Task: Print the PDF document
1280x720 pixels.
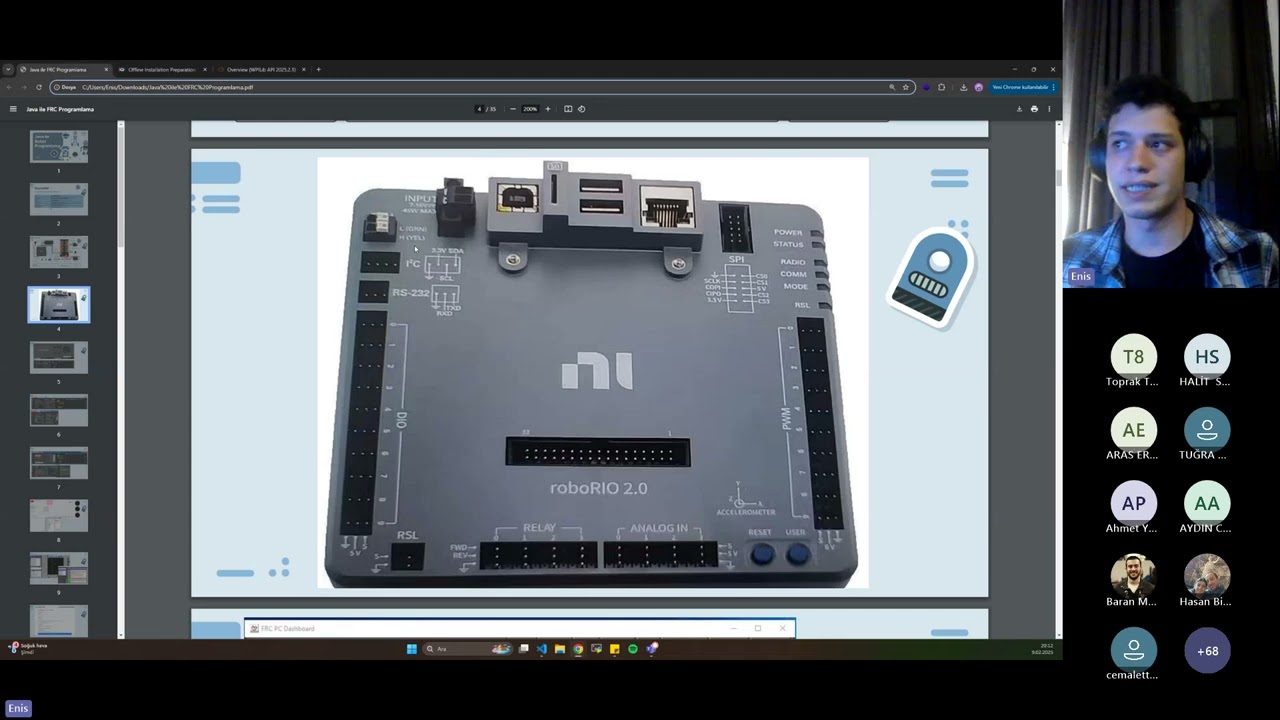Action: (1034, 109)
